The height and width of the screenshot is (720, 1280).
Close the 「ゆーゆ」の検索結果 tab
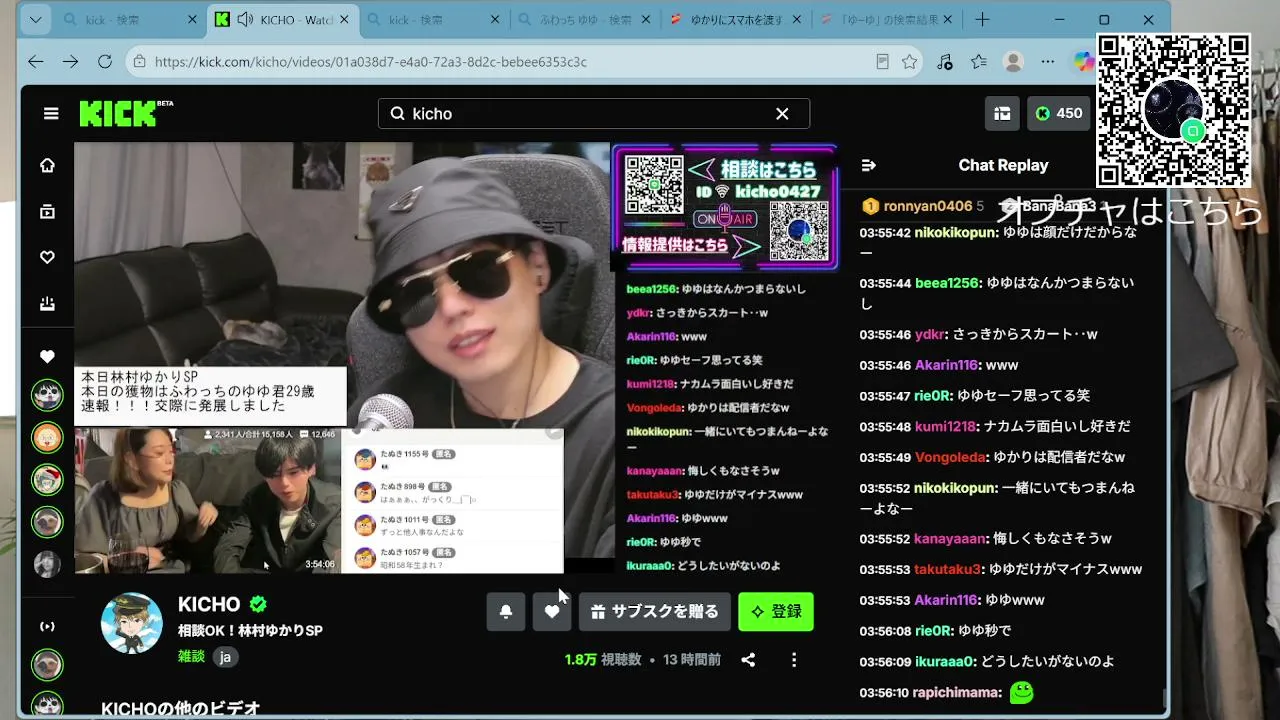click(x=946, y=20)
